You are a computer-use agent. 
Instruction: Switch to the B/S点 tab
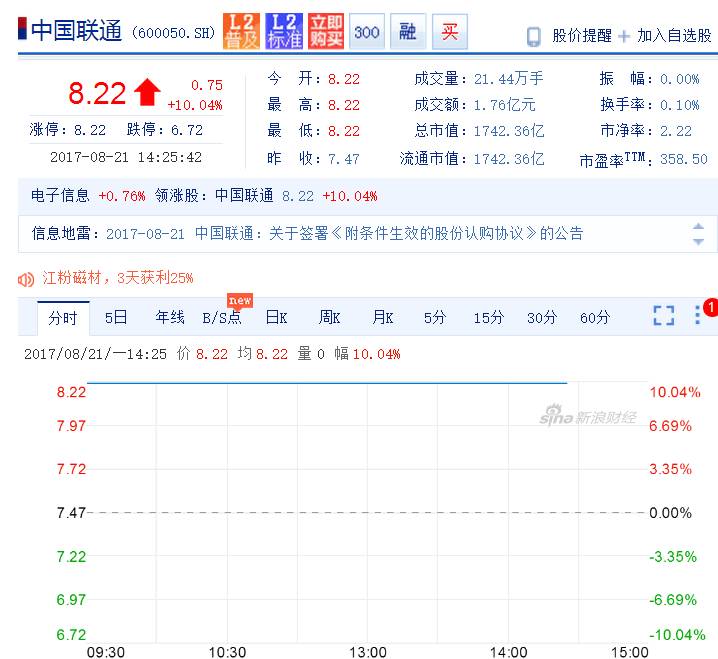pos(222,317)
